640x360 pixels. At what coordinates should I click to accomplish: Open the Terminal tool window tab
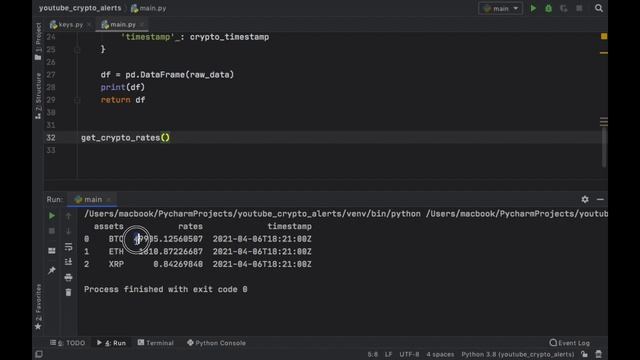pyautogui.click(x=156, y=343)
